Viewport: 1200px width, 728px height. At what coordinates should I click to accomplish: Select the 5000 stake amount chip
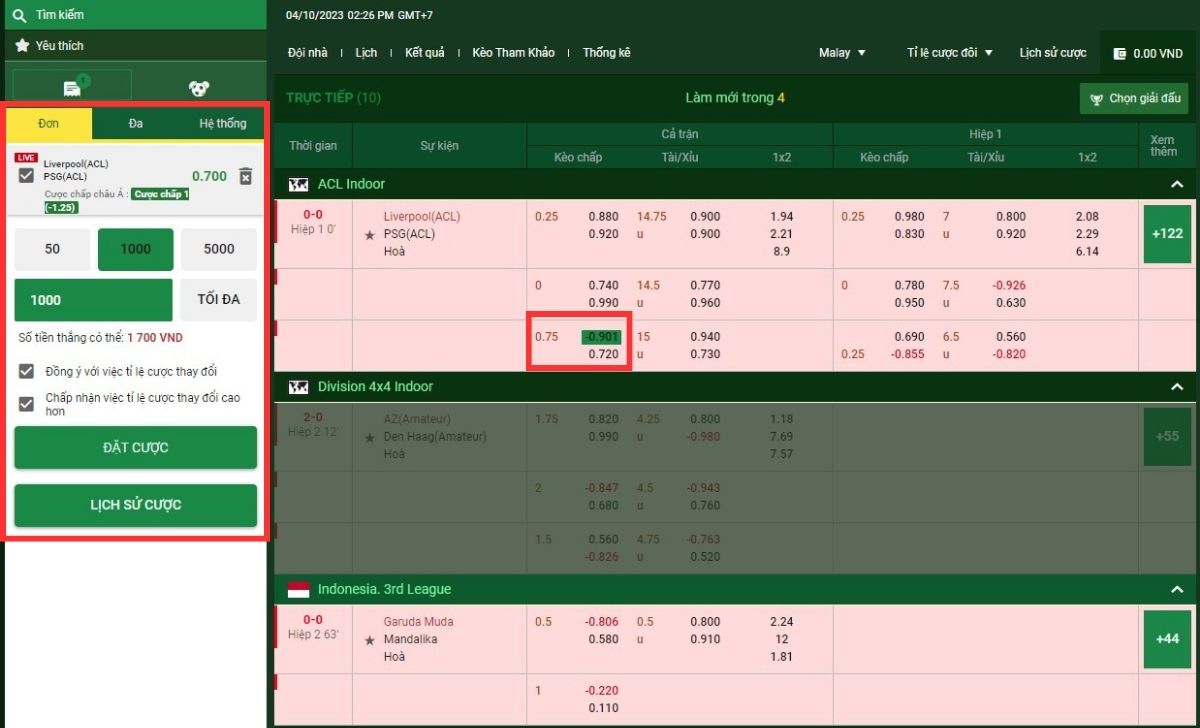pyautogui.click(x=219, y=250)
